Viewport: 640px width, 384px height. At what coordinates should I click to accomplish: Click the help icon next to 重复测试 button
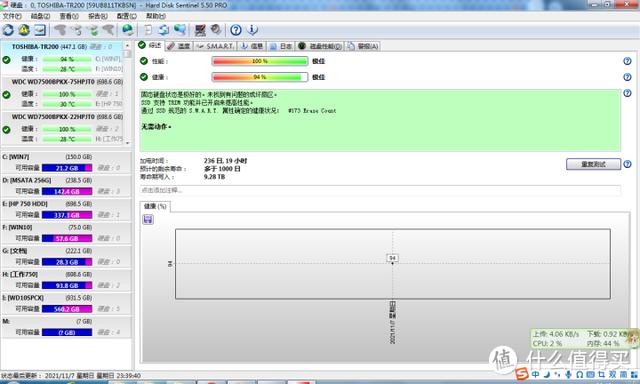coord(627,164)
